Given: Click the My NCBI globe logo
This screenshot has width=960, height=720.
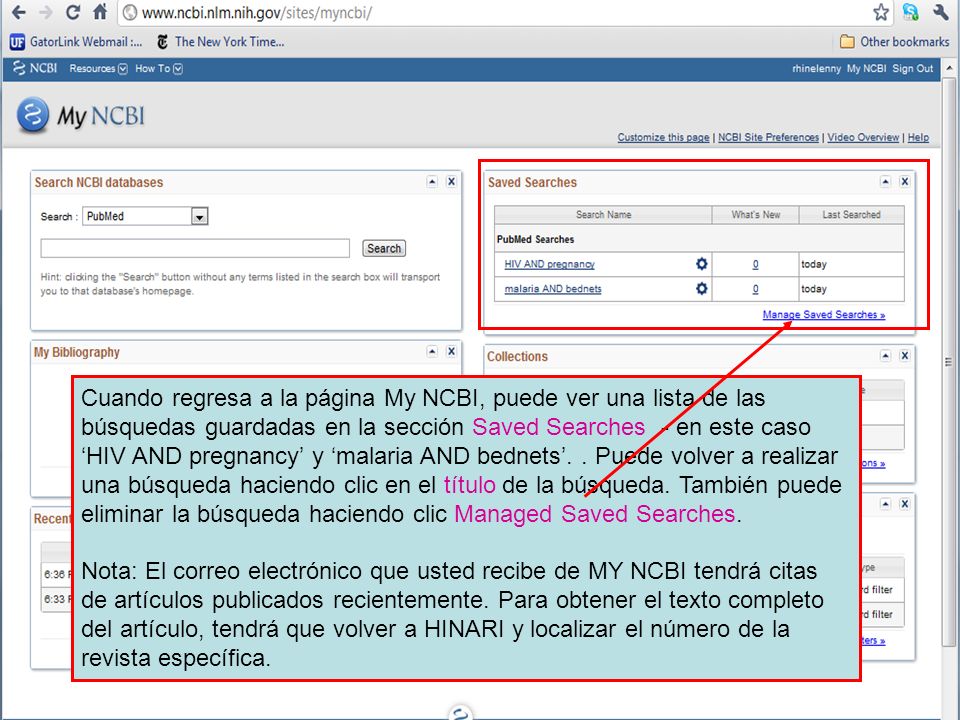Looking at the screenshot, I should [x=33, y=115].
